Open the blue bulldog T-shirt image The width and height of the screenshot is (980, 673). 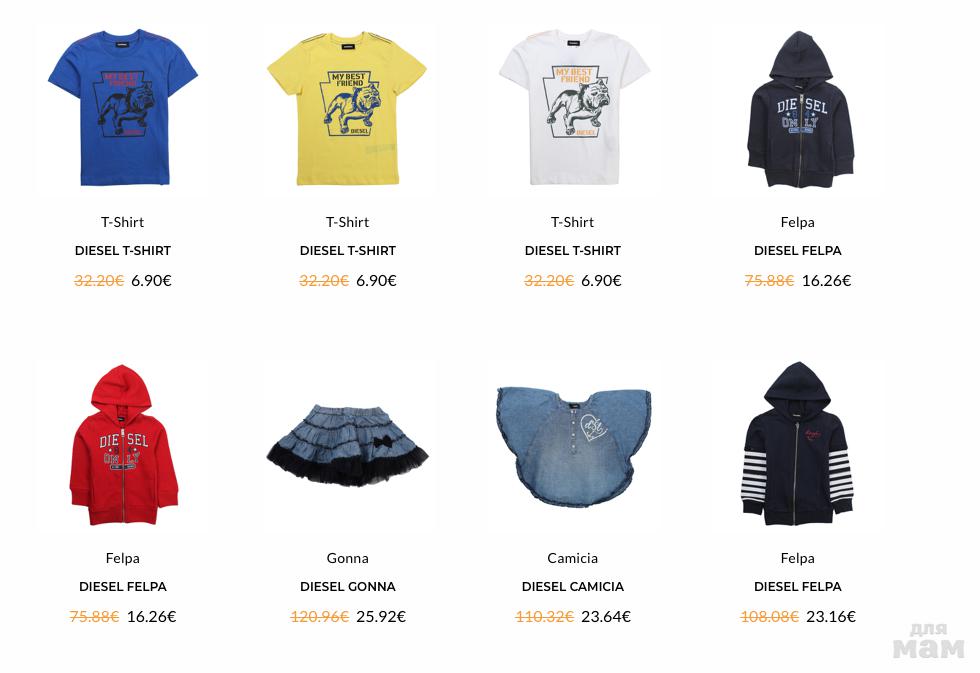(123, 107)
